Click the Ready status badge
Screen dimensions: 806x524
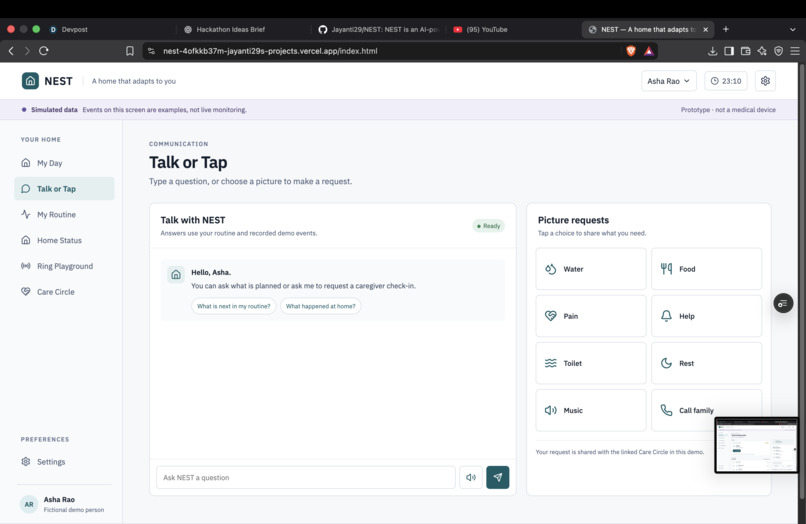click(x=488, y=226)
